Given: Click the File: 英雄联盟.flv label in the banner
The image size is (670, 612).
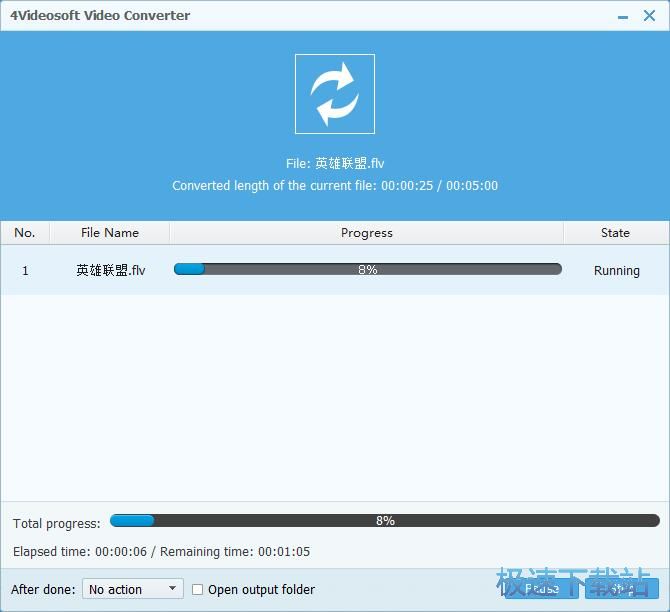Looking at the screenshot, I should pos(335,163).
